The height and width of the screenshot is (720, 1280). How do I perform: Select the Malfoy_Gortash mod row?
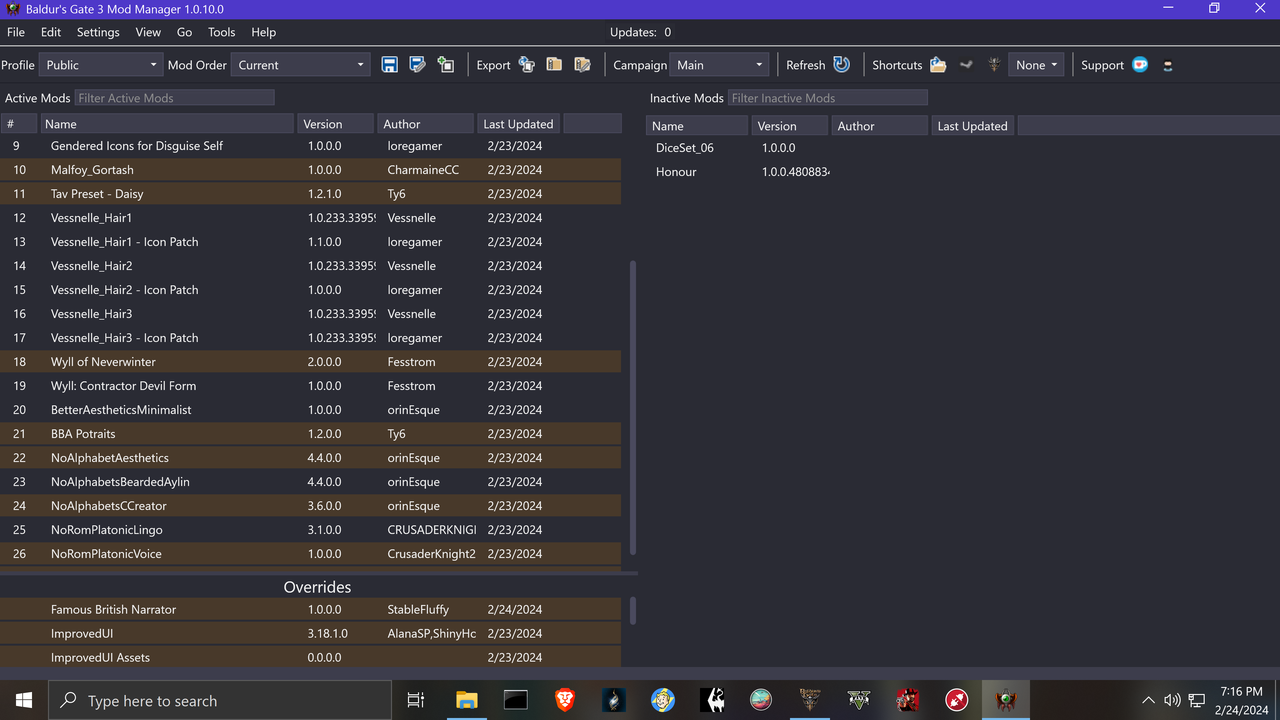click(x=310, y=170)
